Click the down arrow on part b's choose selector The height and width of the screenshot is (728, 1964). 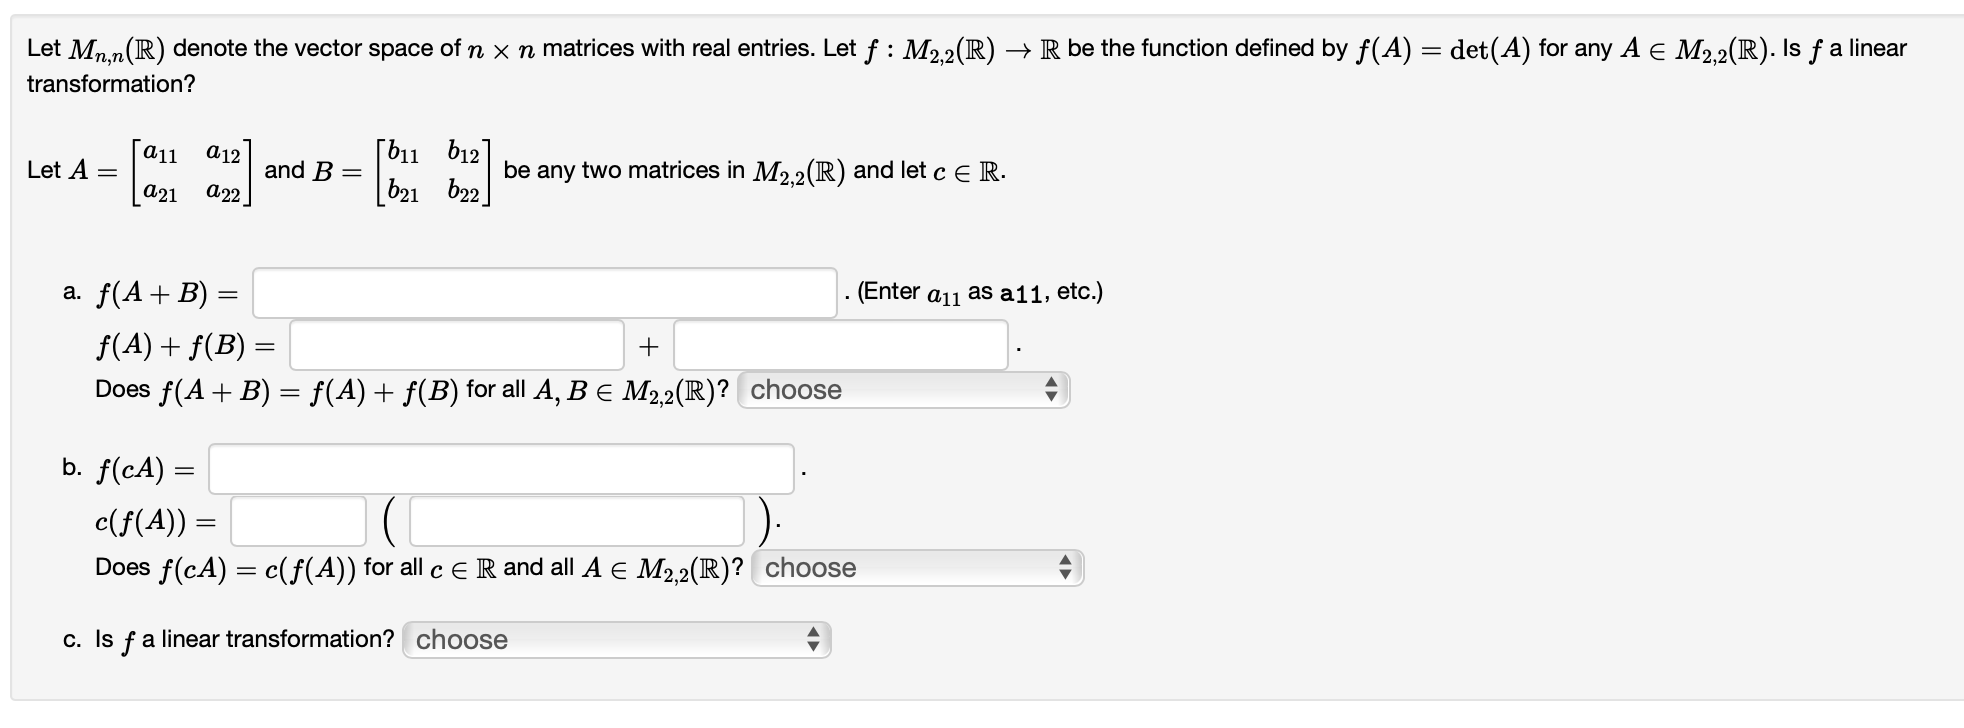(x=1067, y=574)
